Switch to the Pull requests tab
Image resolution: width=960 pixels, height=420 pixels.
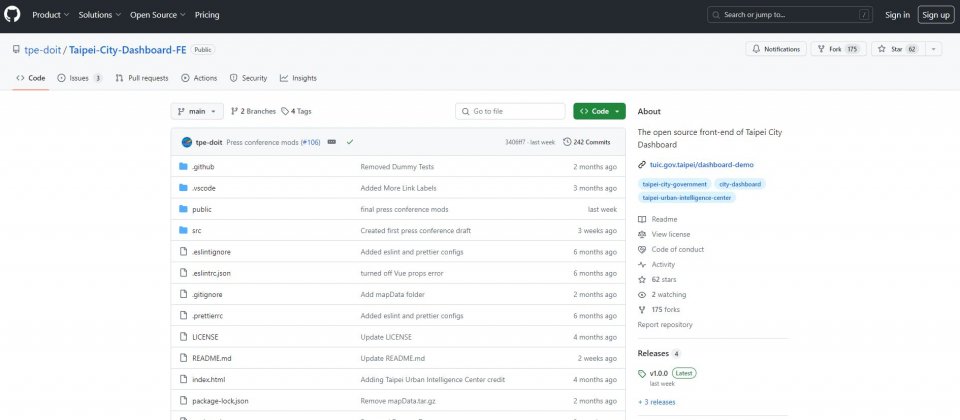142,78
